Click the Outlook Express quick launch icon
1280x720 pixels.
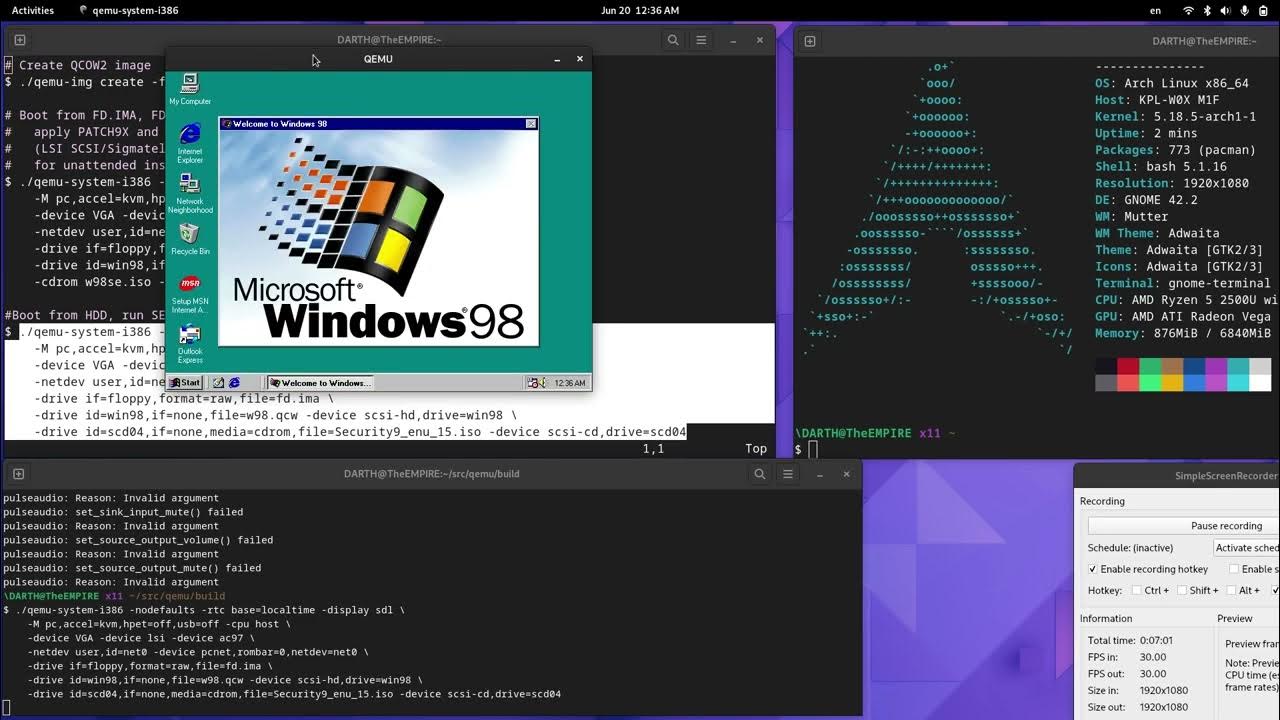pyautogui.click(x=217, y=383)
